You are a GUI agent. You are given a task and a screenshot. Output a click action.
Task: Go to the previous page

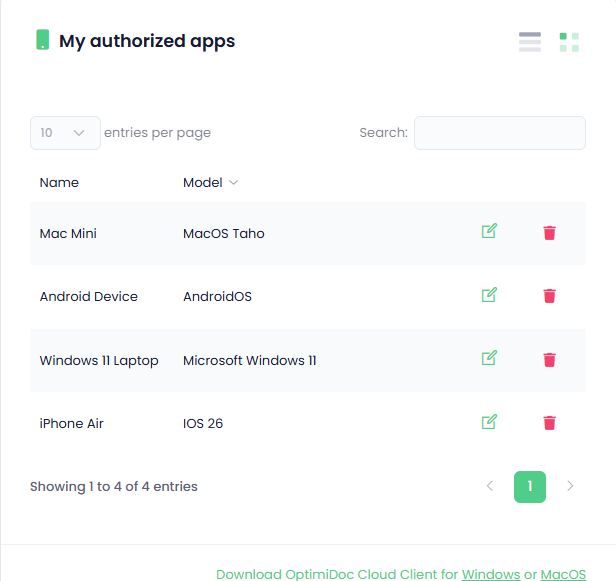490,487
